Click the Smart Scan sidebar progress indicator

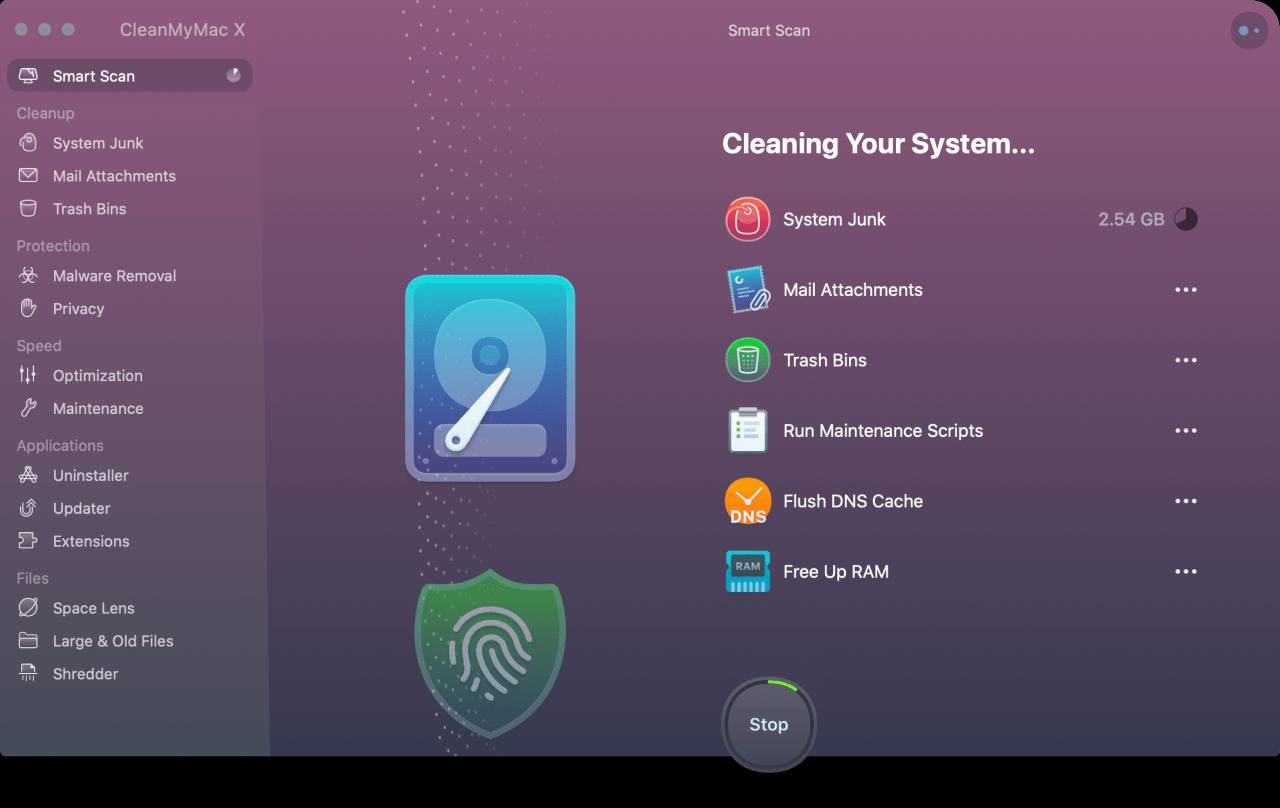233,75
